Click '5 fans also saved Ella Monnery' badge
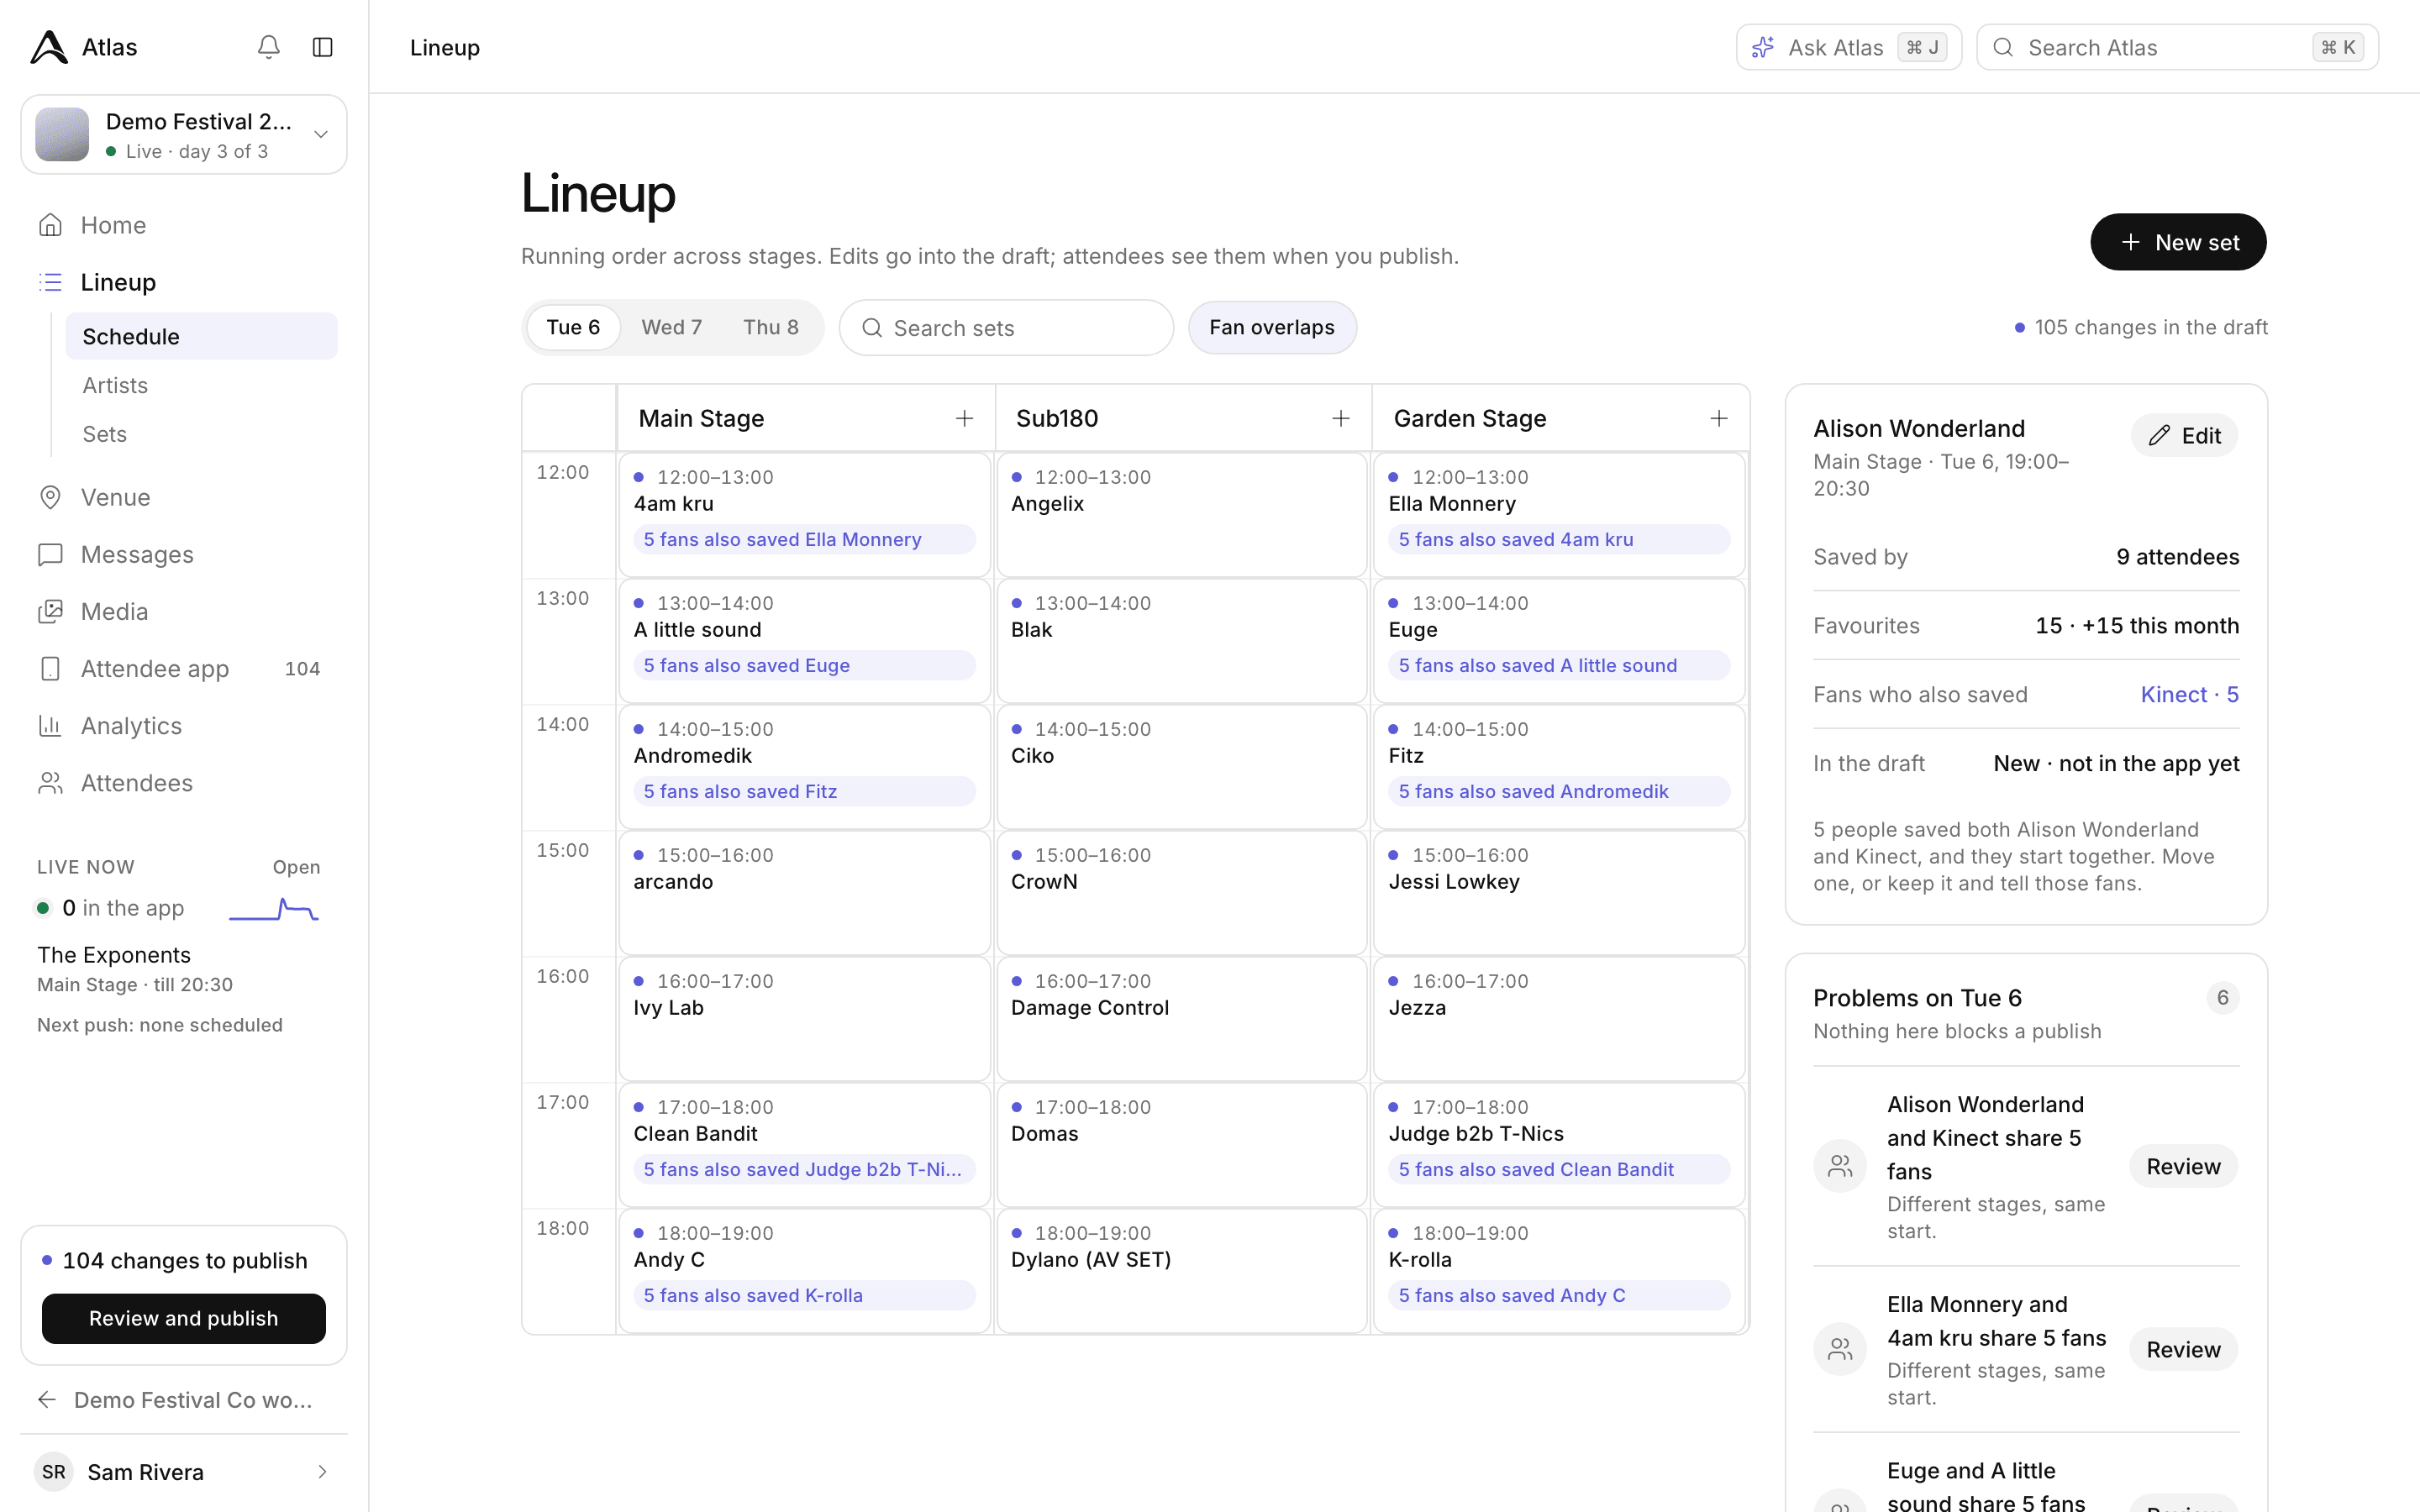Viewport: 2420px width, 1512px height. [x=804, y=539]
